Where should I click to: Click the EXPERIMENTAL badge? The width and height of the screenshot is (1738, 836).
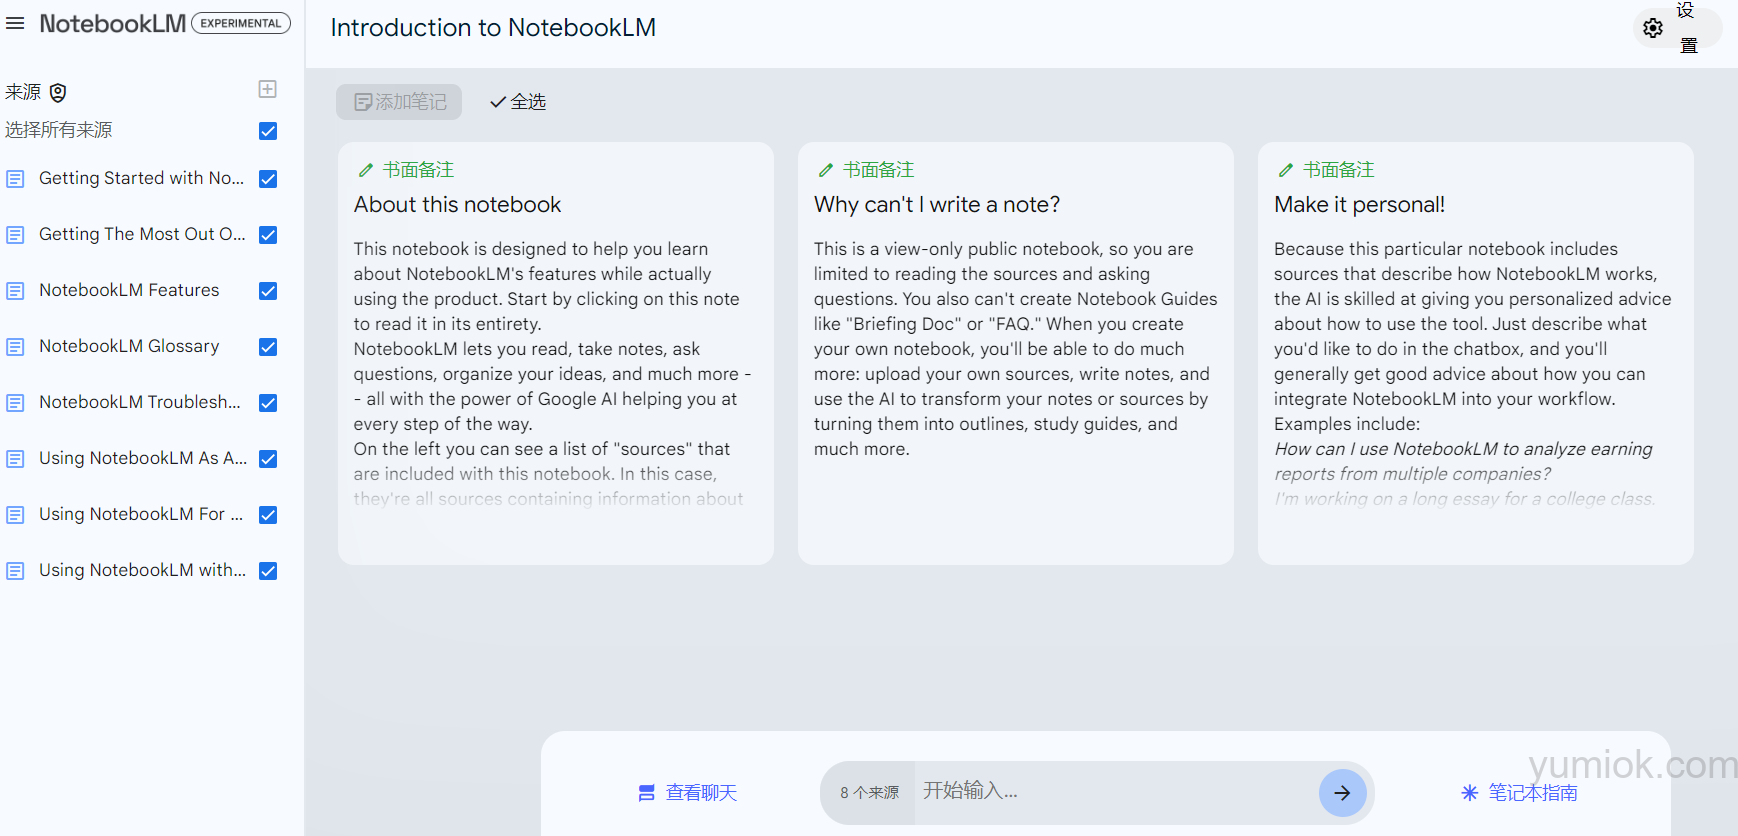[x=241, y=23]
